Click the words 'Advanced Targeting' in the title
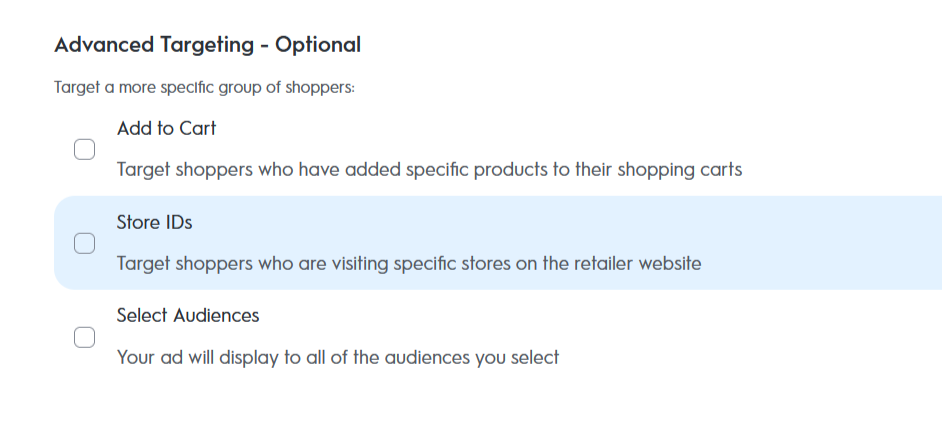Image resolution: width=942 pixels, height=443 pixels. pyautogui.click(x=155, y=45)
